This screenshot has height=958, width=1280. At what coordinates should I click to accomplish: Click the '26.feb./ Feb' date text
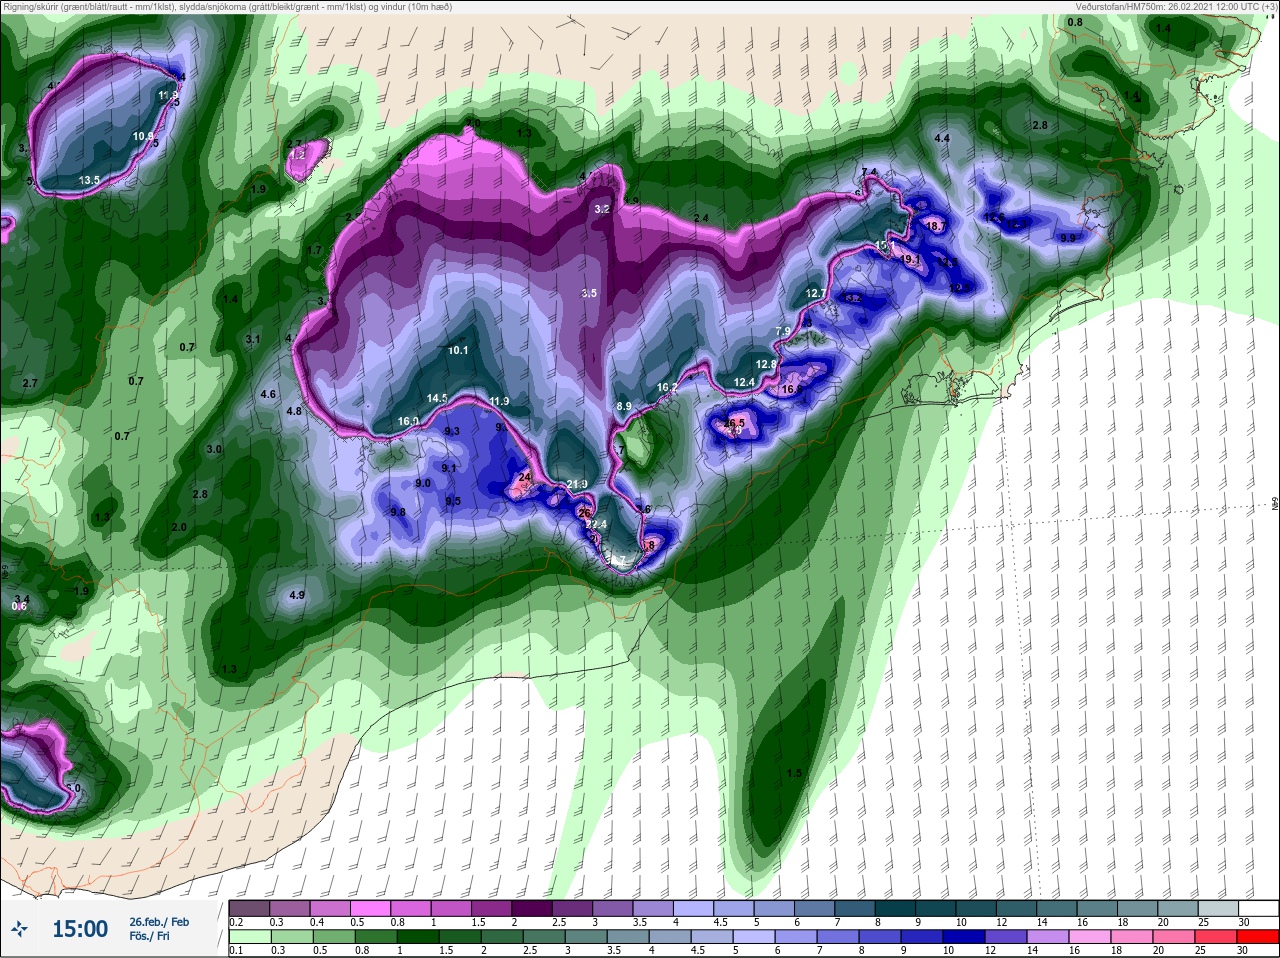pyautogui.click(x=159, y=922)
